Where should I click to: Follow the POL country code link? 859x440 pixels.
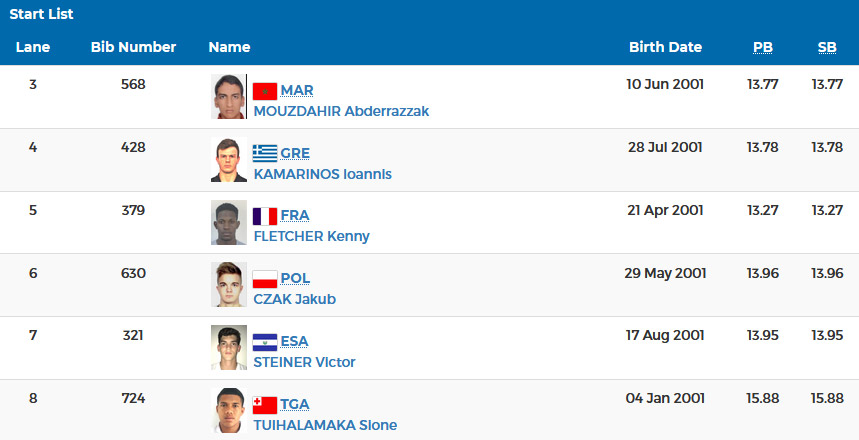(295, 278)
